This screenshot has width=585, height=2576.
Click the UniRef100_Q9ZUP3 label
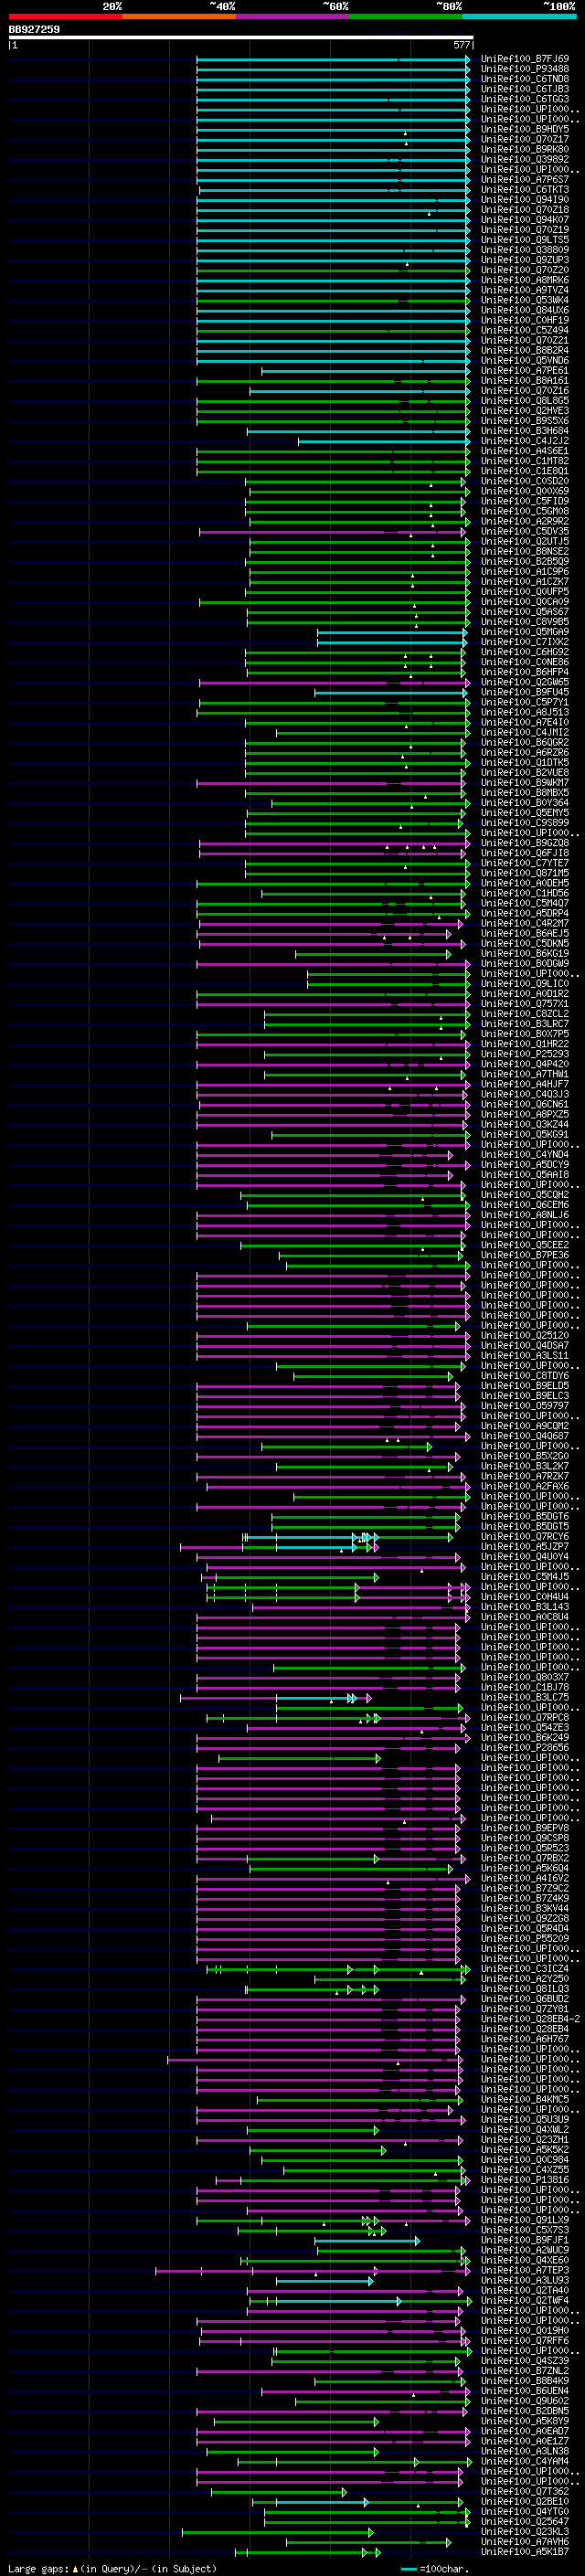click(525, 260)
